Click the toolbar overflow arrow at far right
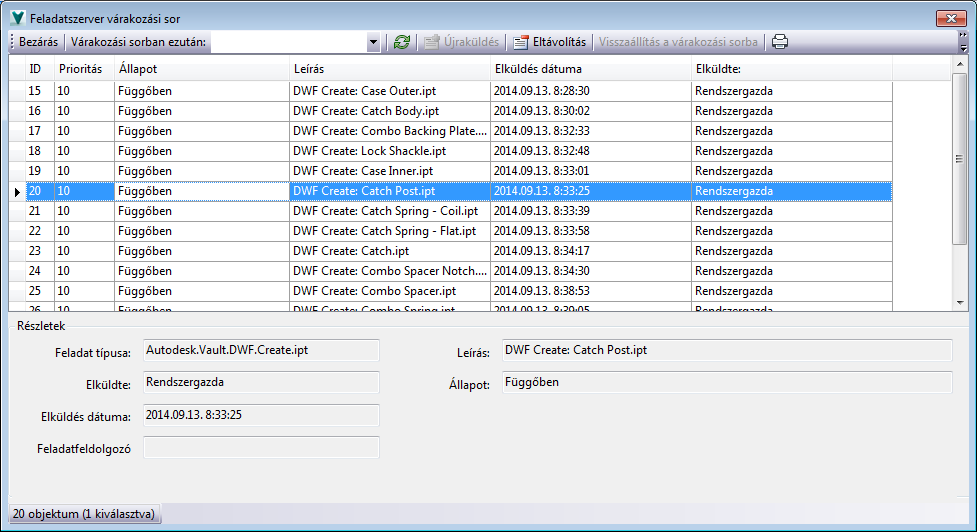977x532 pixels. pyautogui.click(x=963, y=42)
